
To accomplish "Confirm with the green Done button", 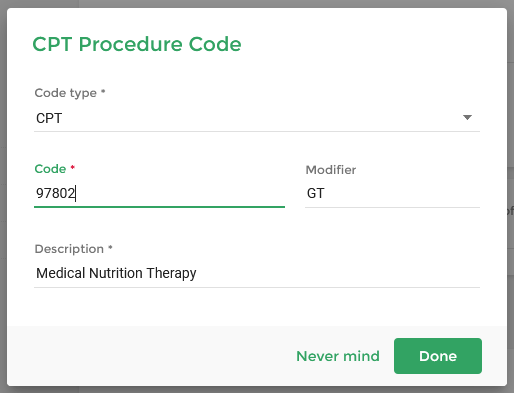I will [x=438, y=356].
